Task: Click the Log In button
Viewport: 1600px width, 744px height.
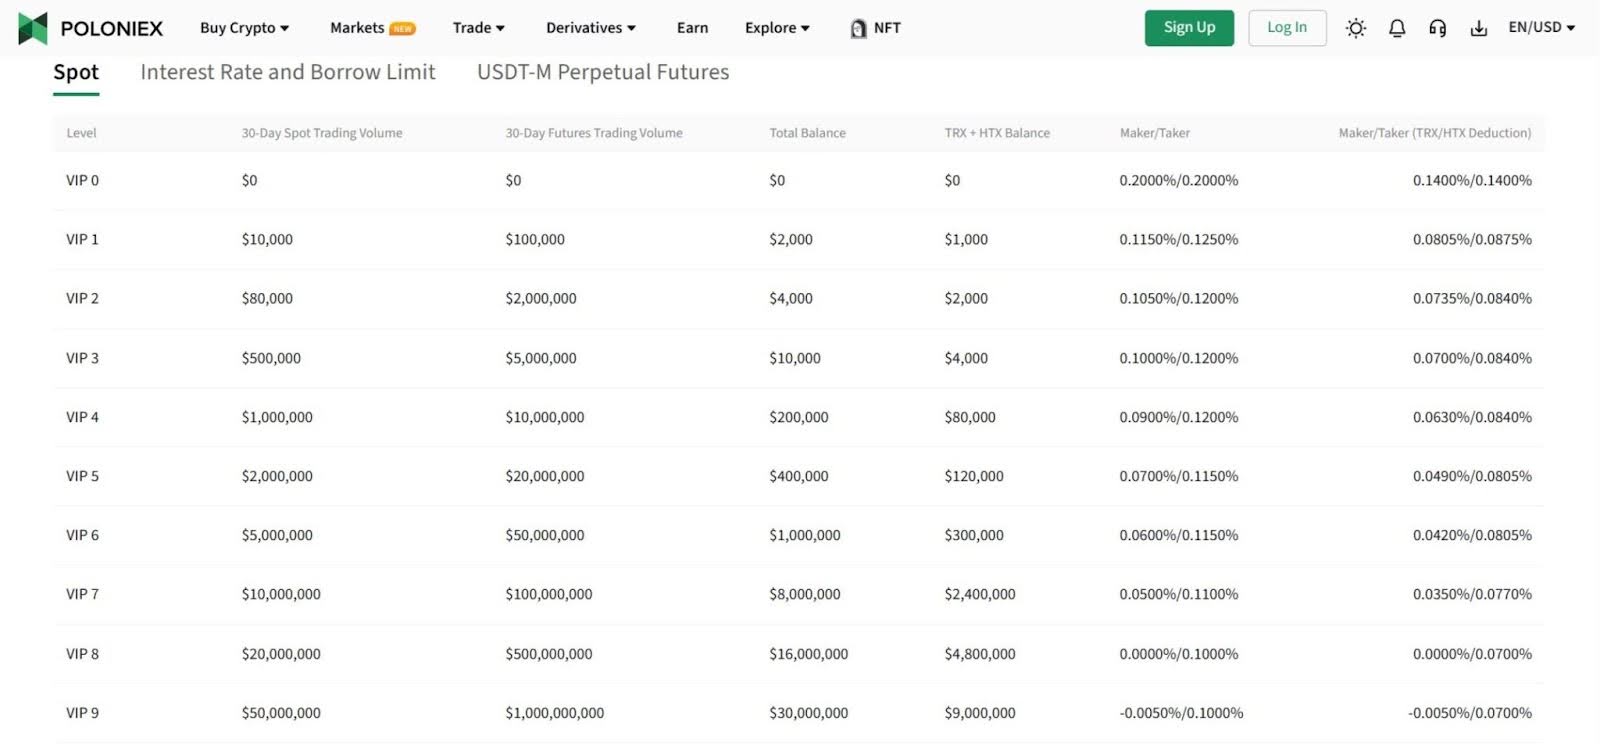Action: [1287, 28]
